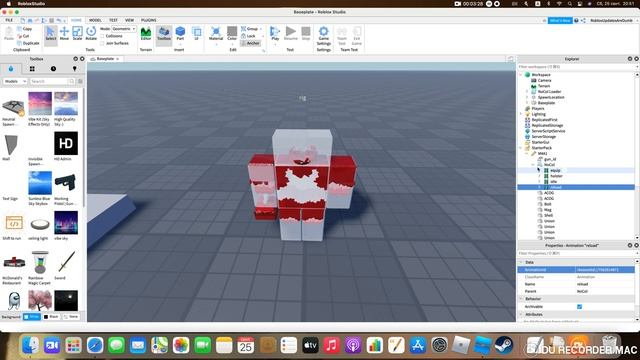Switch to the TEST ribbon tab
Screen dimensions: 640x360
coord(113,20)
